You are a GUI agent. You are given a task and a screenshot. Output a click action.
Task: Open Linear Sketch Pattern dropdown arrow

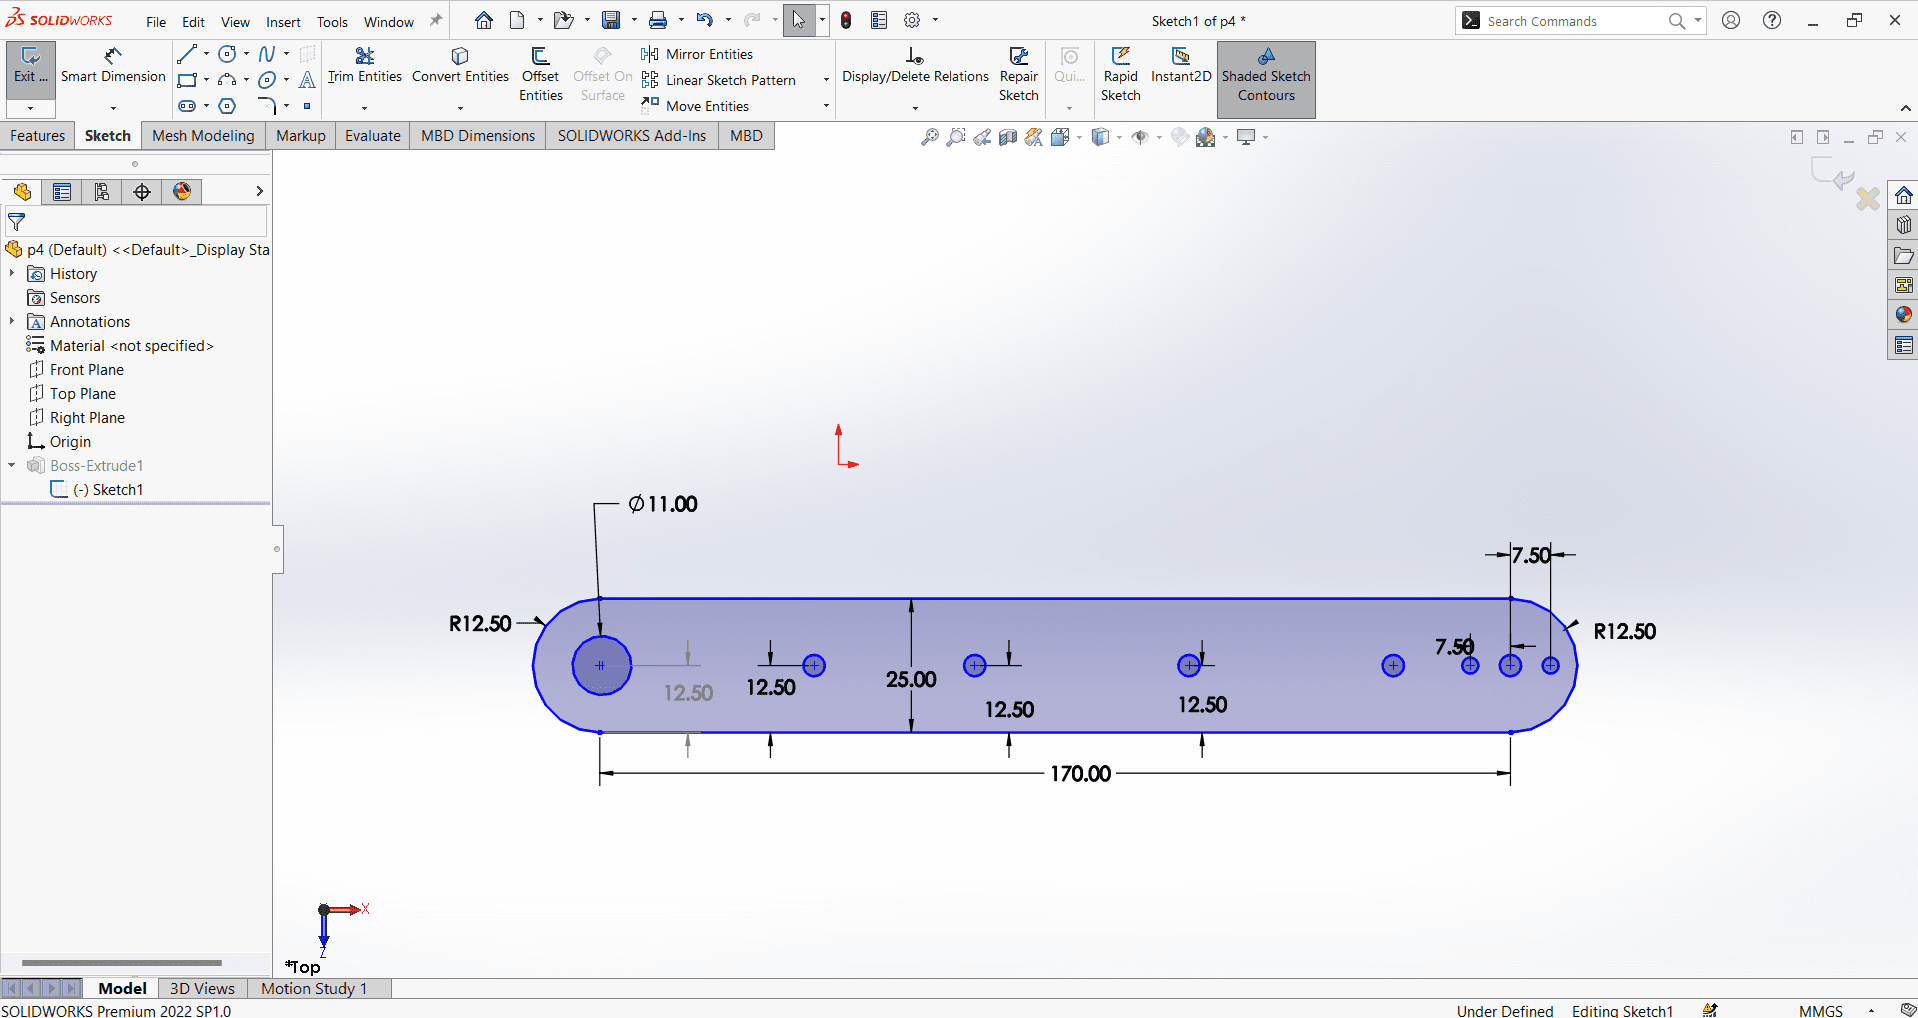pyautogui.click(x=826, y=80)
